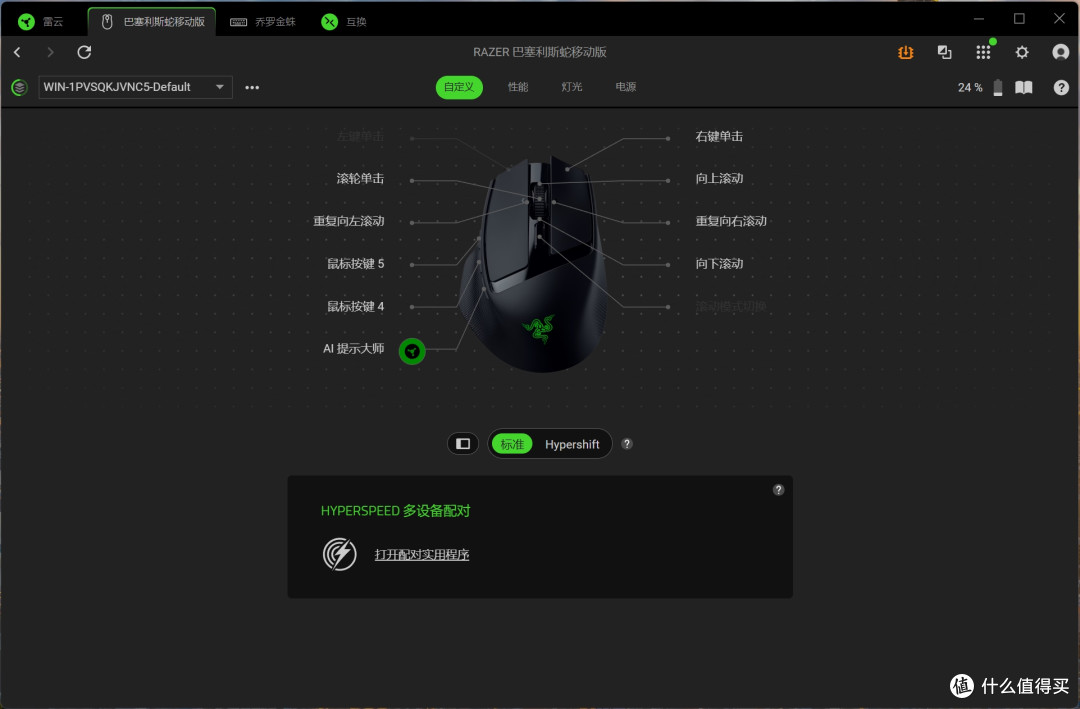This screenshot has width=1080, height=709.
Task: Switch to Hypershift mode
Action: 572,444
